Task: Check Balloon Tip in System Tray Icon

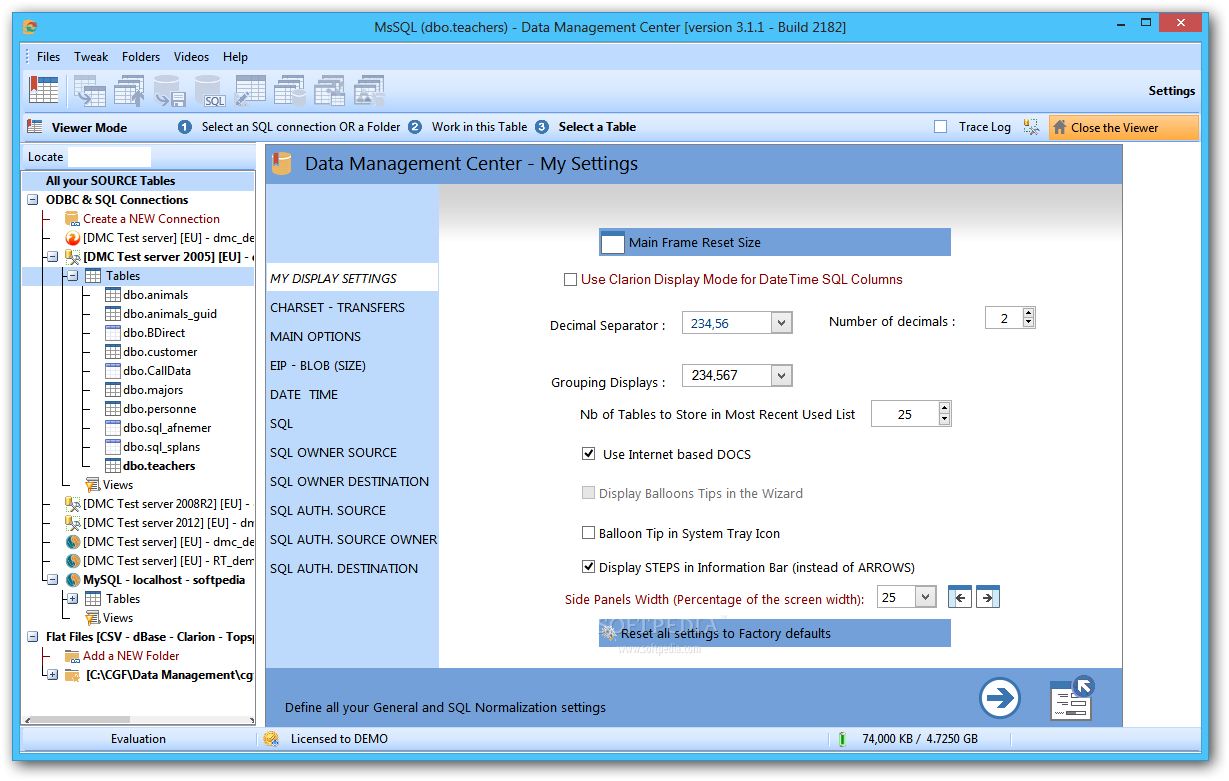Action: [589, 533]
